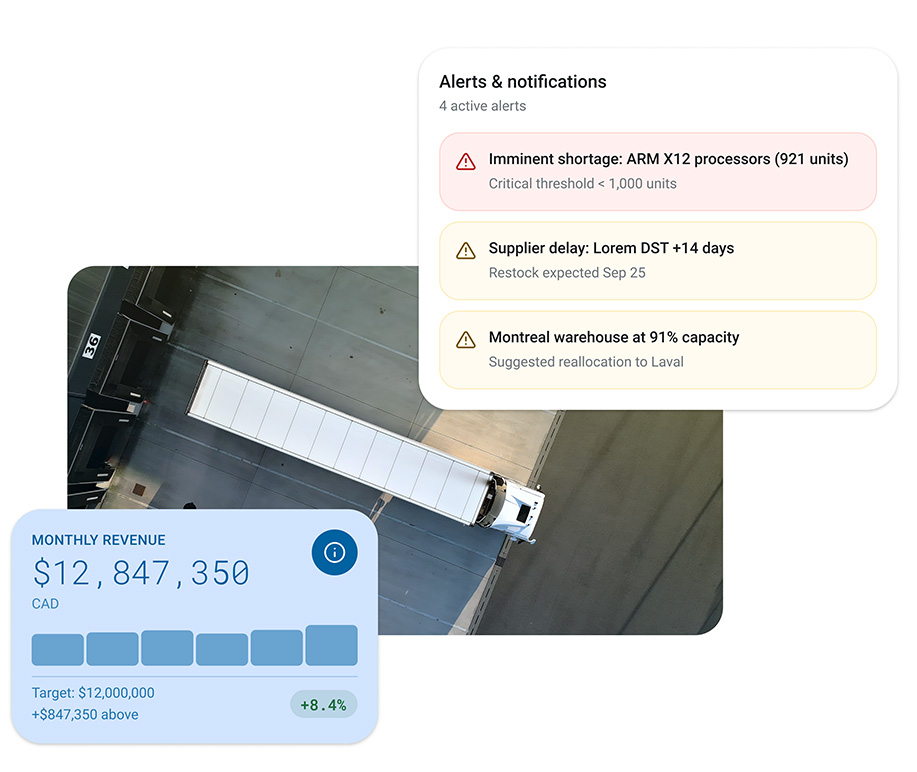
Task: Click the warning icon beside Montreal warehouse alert
Action: [x=466, y=339]
